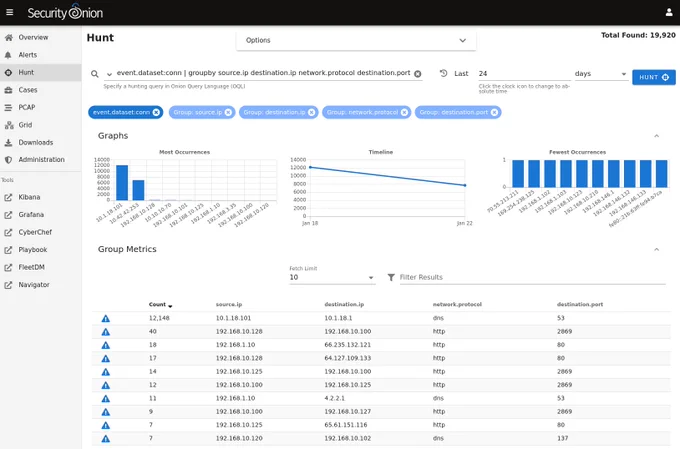Click alert icon for count 18 row

pyautogui.click(x=105, y=345)
